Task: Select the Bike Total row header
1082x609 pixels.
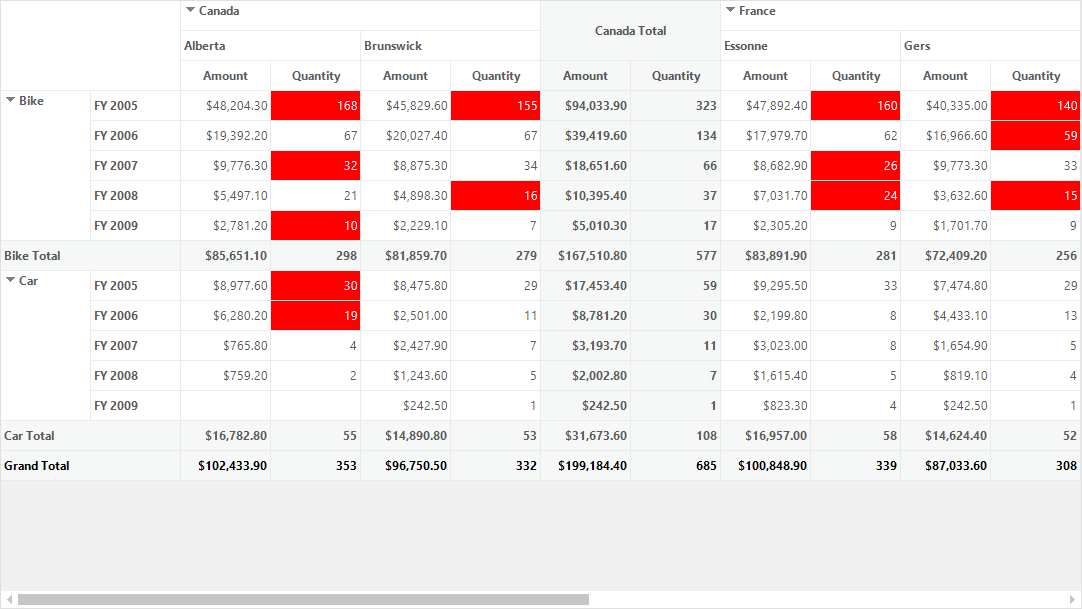Action: pyautogui.click(x=90, y=255)
